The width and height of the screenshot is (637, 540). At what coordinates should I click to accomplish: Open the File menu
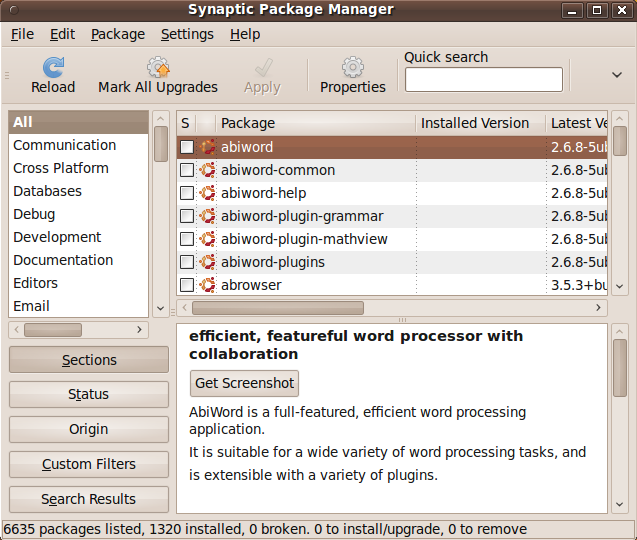[x=22, y=34]
